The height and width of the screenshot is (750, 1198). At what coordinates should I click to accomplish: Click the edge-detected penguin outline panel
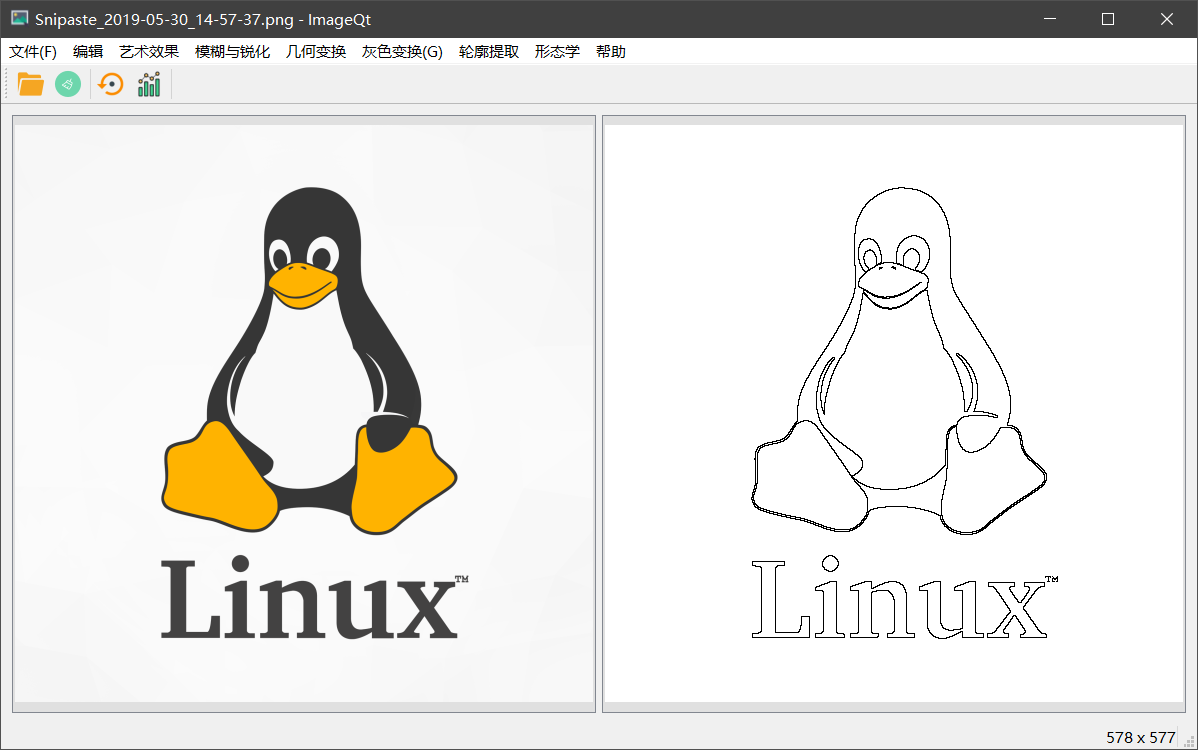pyautogui.click(x=894, y=414)
